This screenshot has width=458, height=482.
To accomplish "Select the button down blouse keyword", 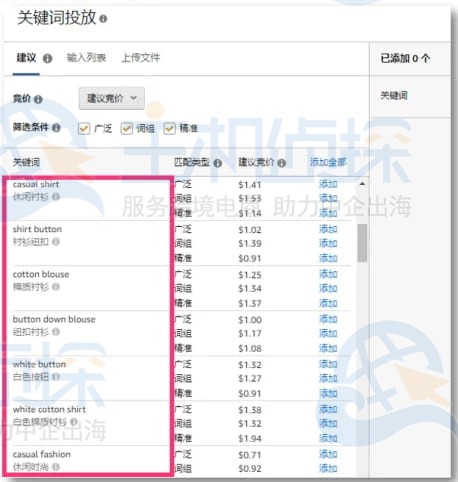I will coord(54,319).
